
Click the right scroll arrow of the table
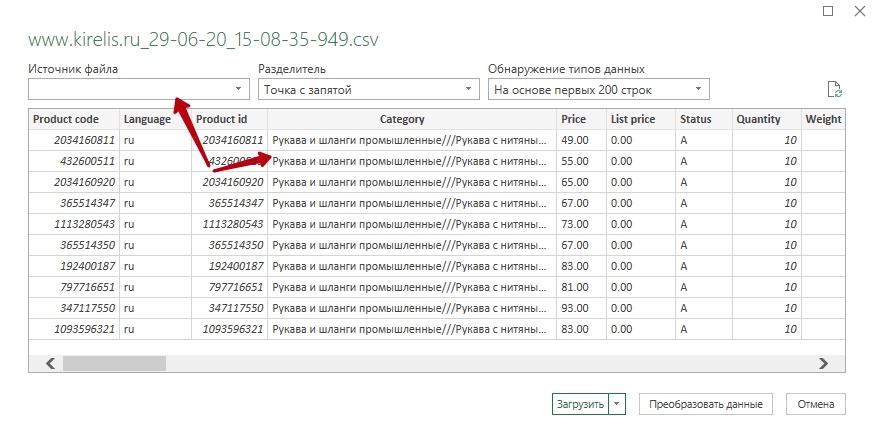[823, 364]
